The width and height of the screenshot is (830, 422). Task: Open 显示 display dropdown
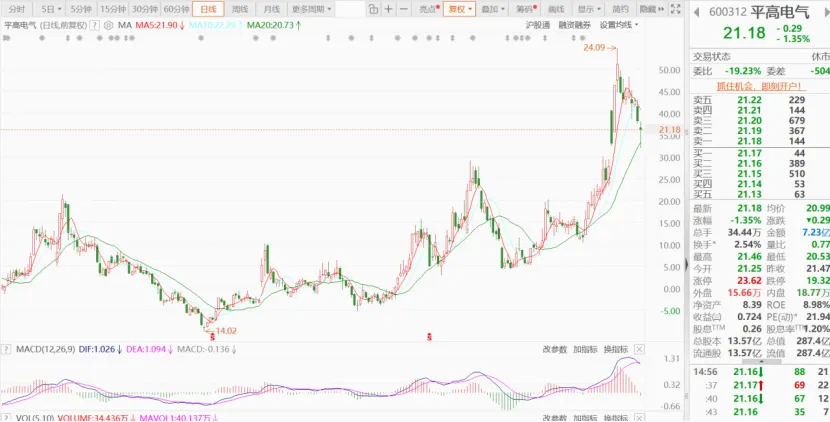click(x=589, y=9)
